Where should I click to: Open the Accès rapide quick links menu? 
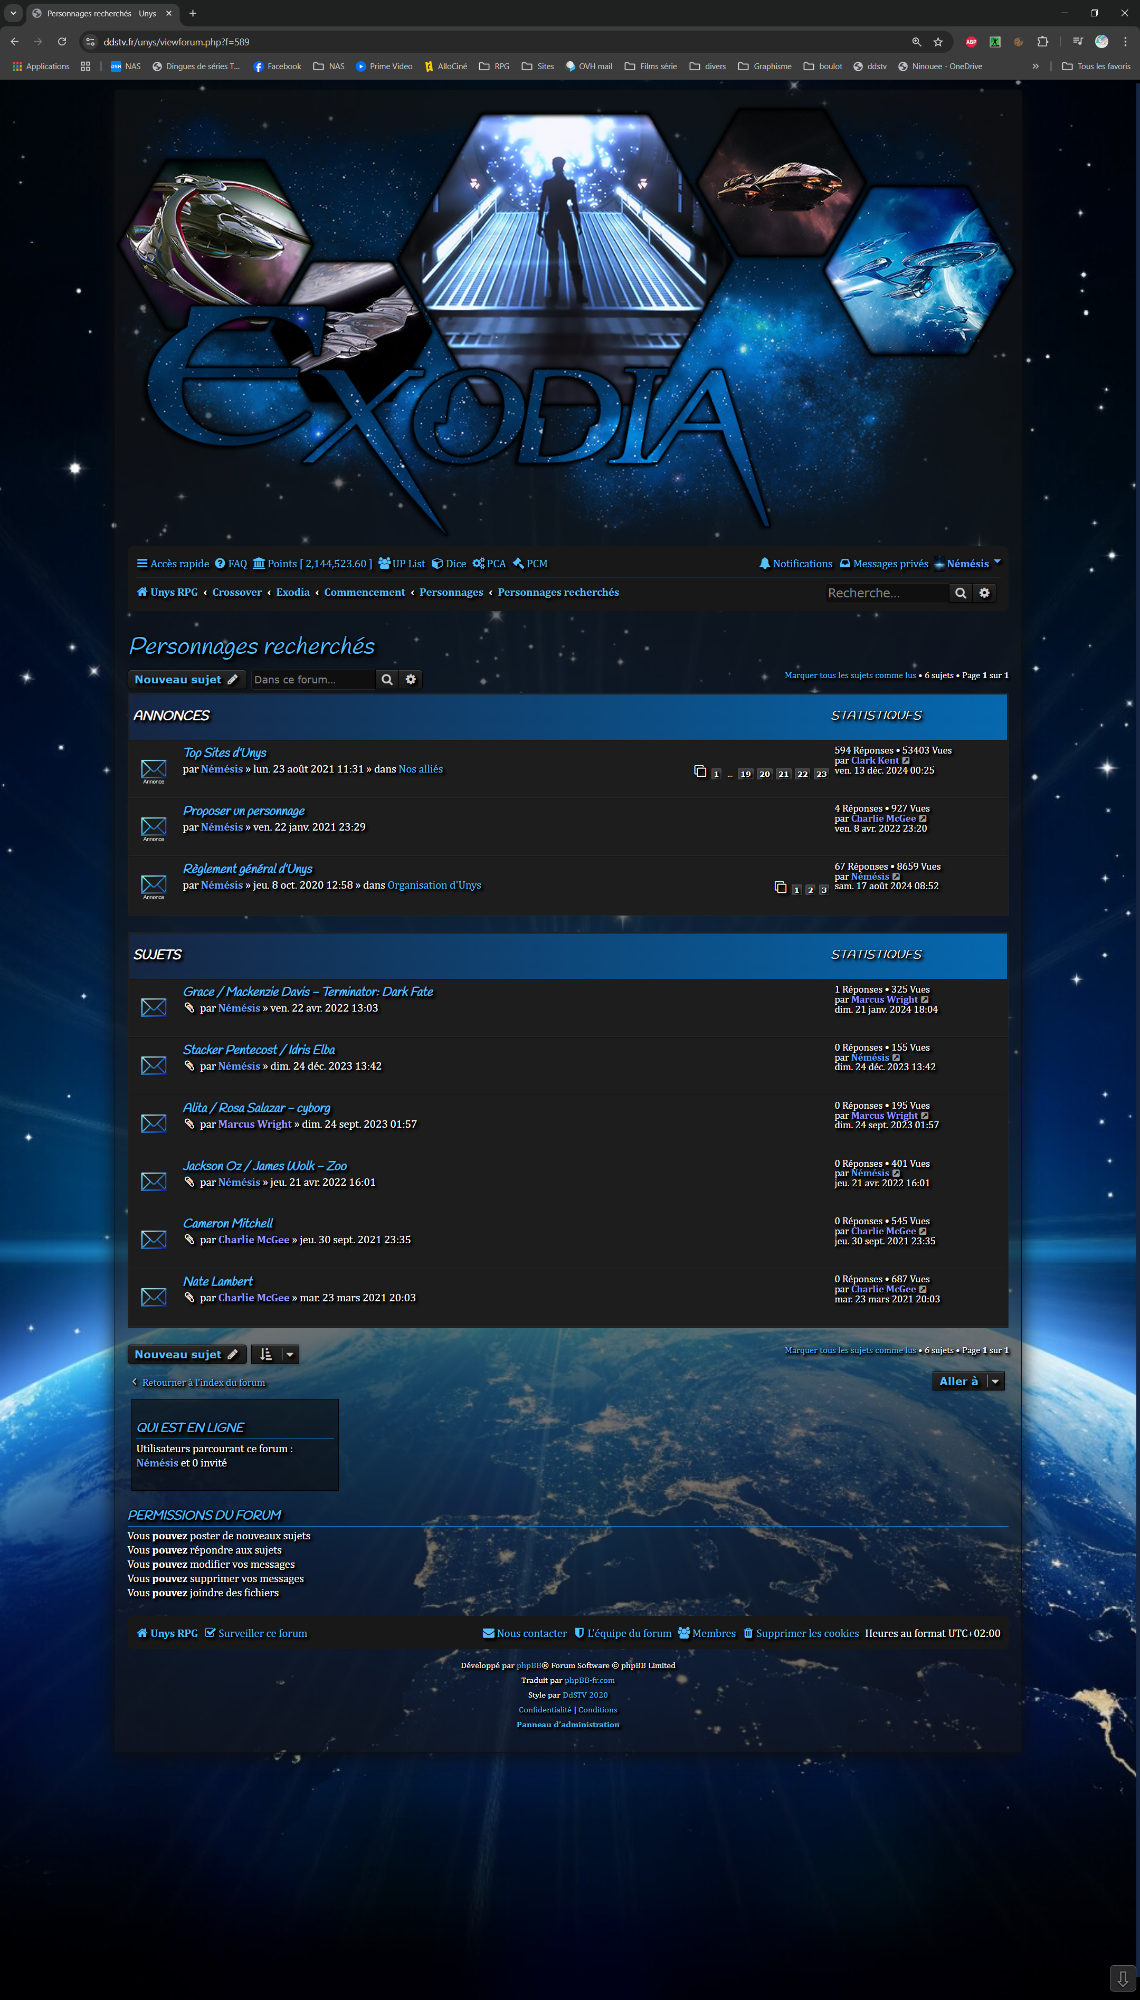pos(173,564)
